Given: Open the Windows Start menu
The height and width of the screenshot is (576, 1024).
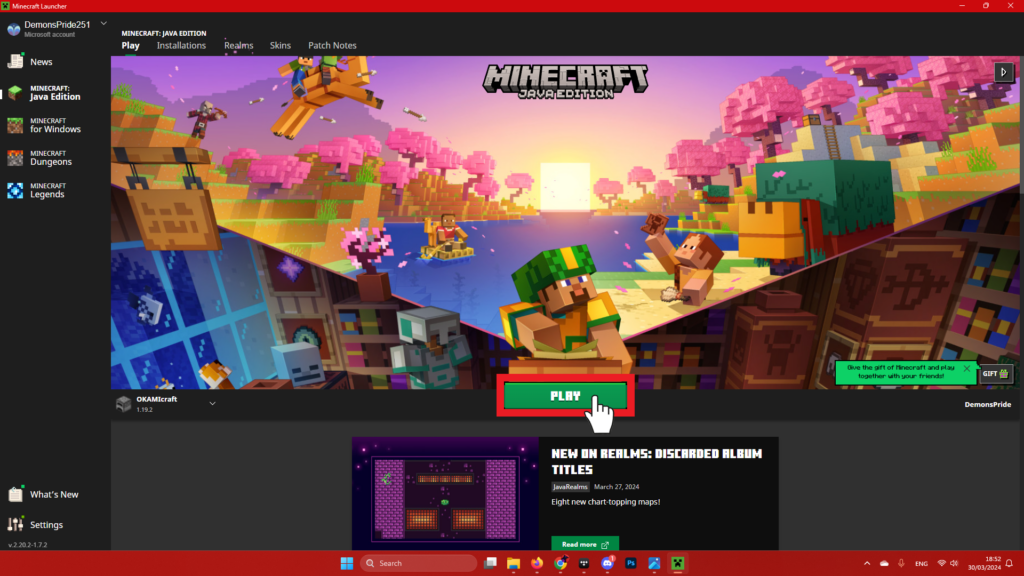Looking at the screenshot, I should (347, 563).
